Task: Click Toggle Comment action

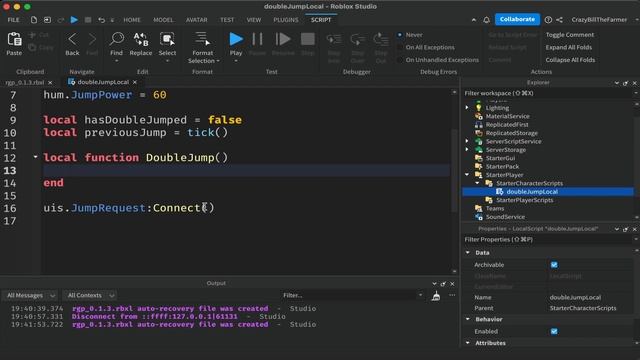Action: (x=570, y=35)
